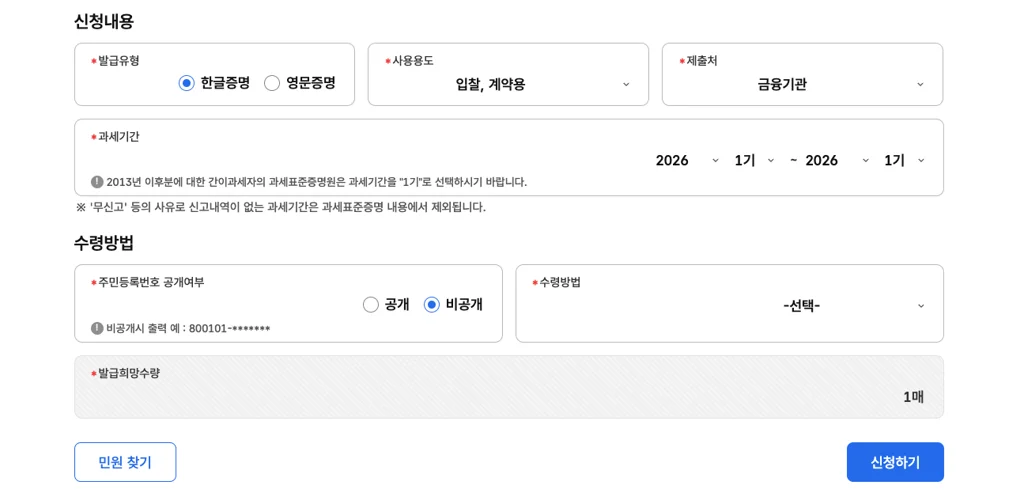Click the info icon beside 2013년 이후분 notice
Screen dimensions: 1024x504
click(x=97, y=182)
